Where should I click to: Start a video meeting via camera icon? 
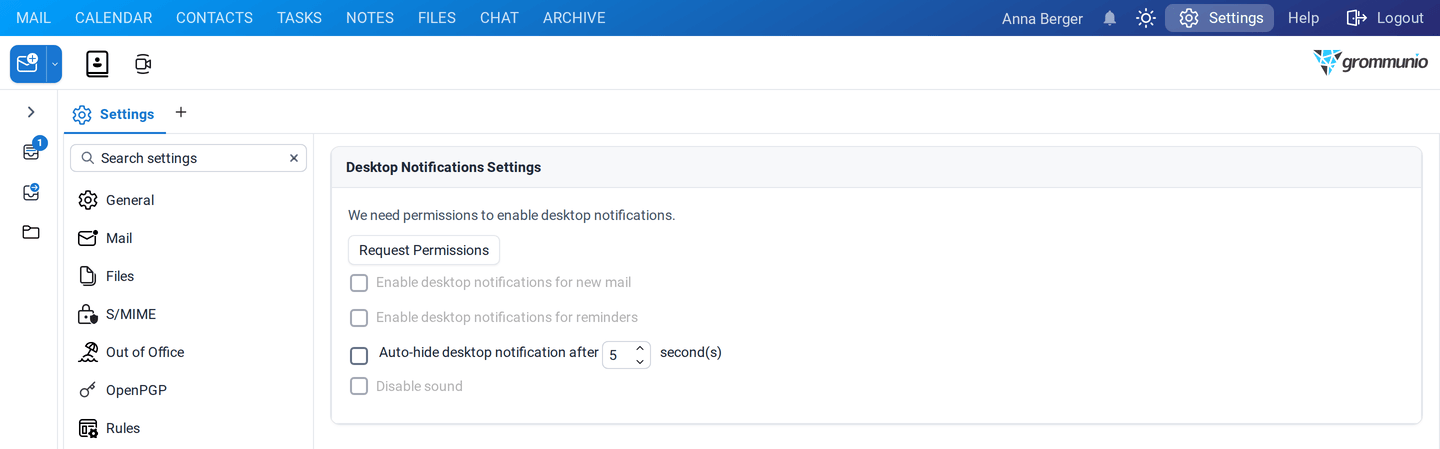point(143,64)
